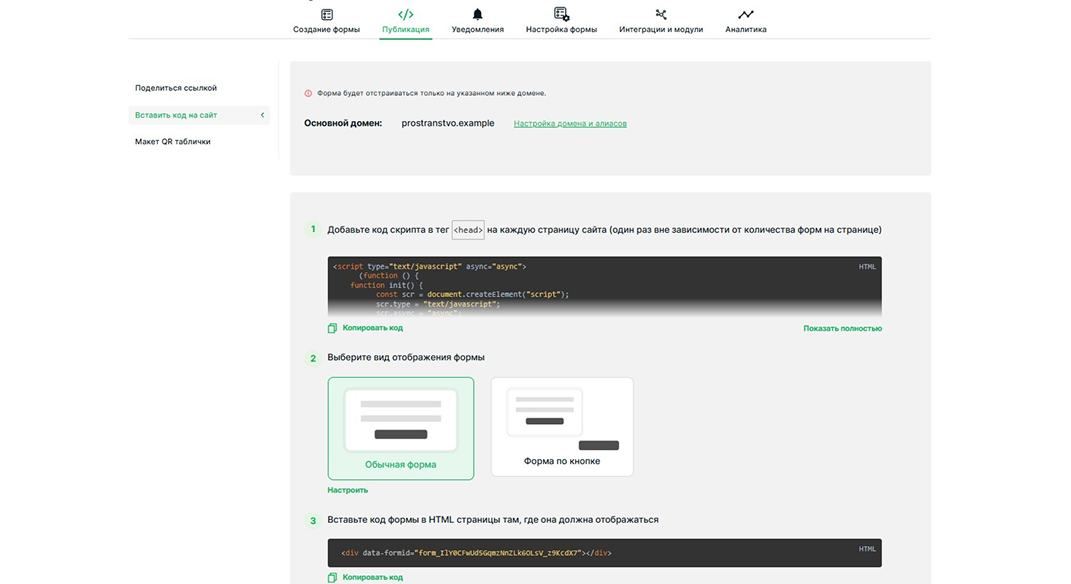
Task: Click the form settings gear icon
Action: pyautogui.click(x=561, y=15)
